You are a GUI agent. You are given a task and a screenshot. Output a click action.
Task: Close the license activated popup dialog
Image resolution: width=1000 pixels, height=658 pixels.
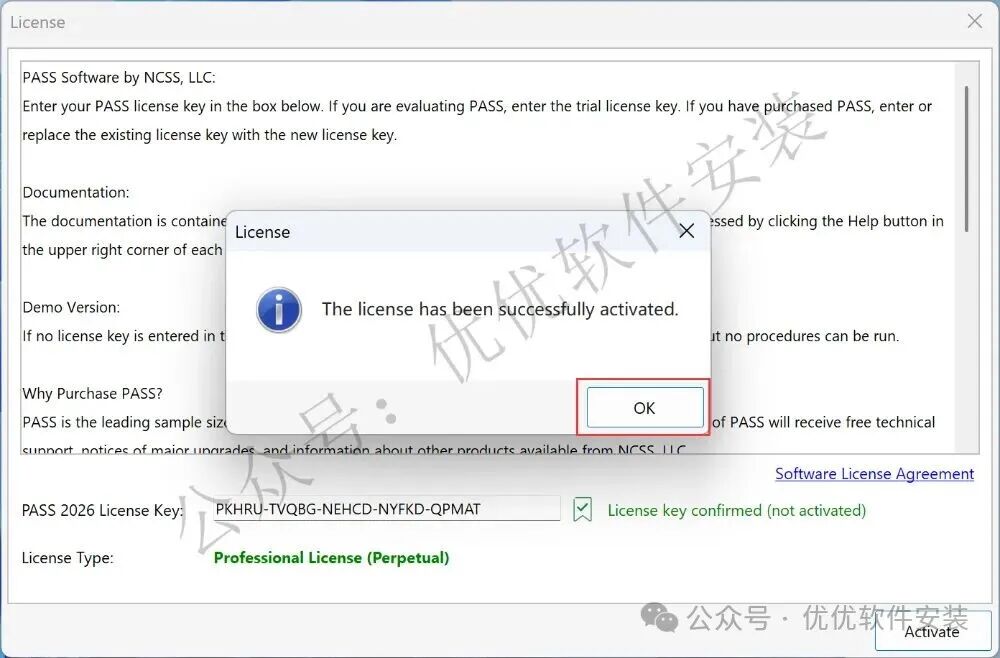click(686, 231)
